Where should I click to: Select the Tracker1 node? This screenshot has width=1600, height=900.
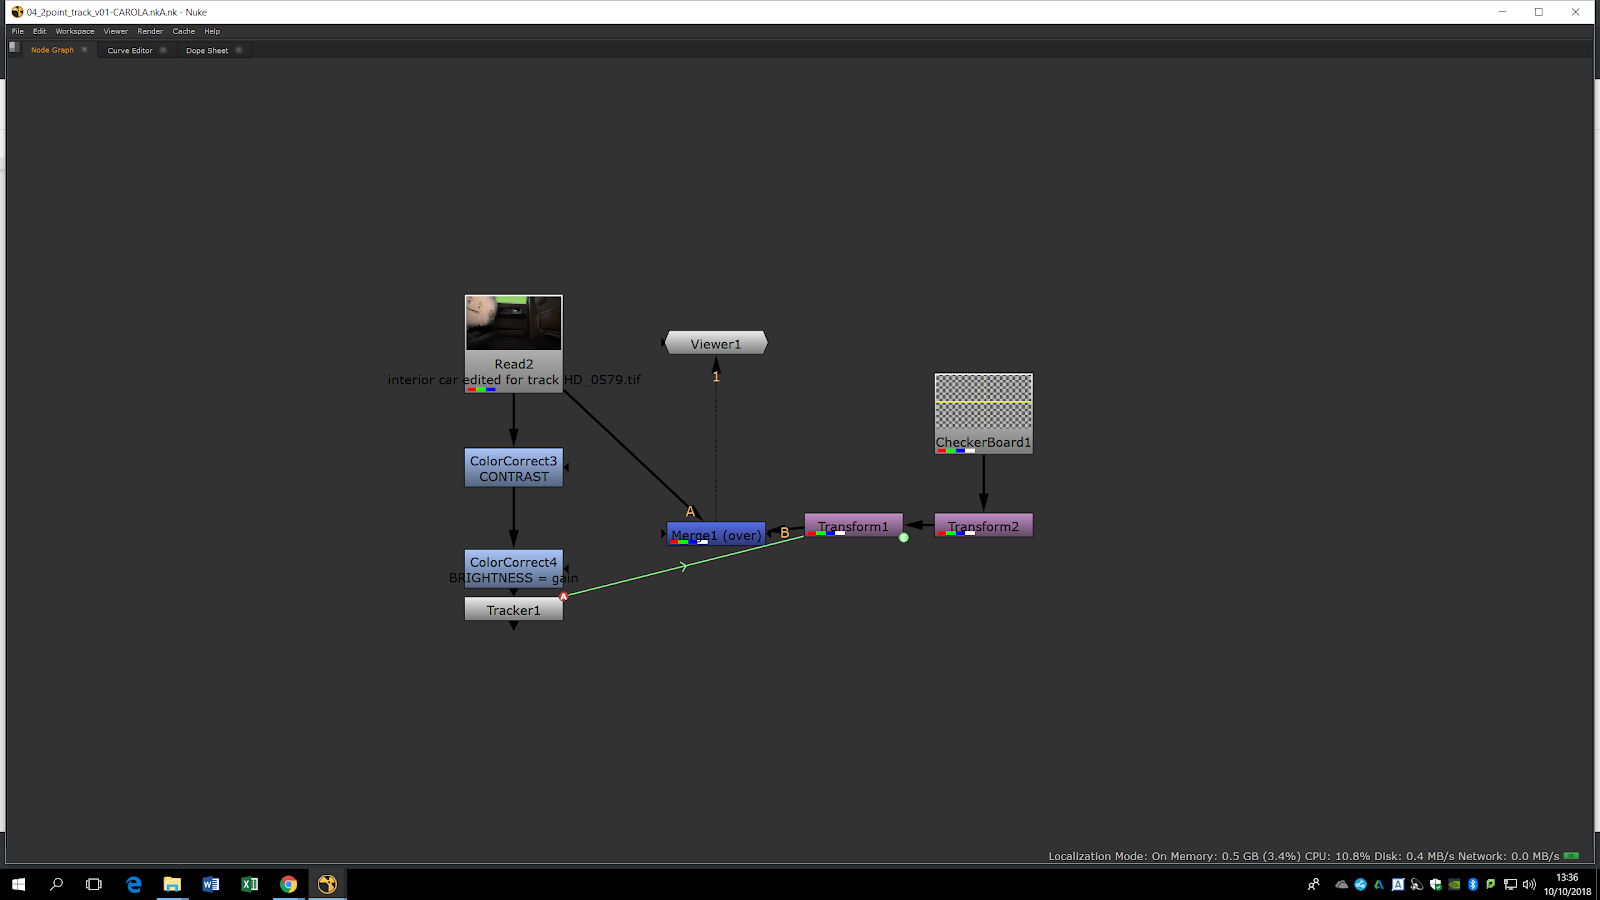click(x=513, y=610)
